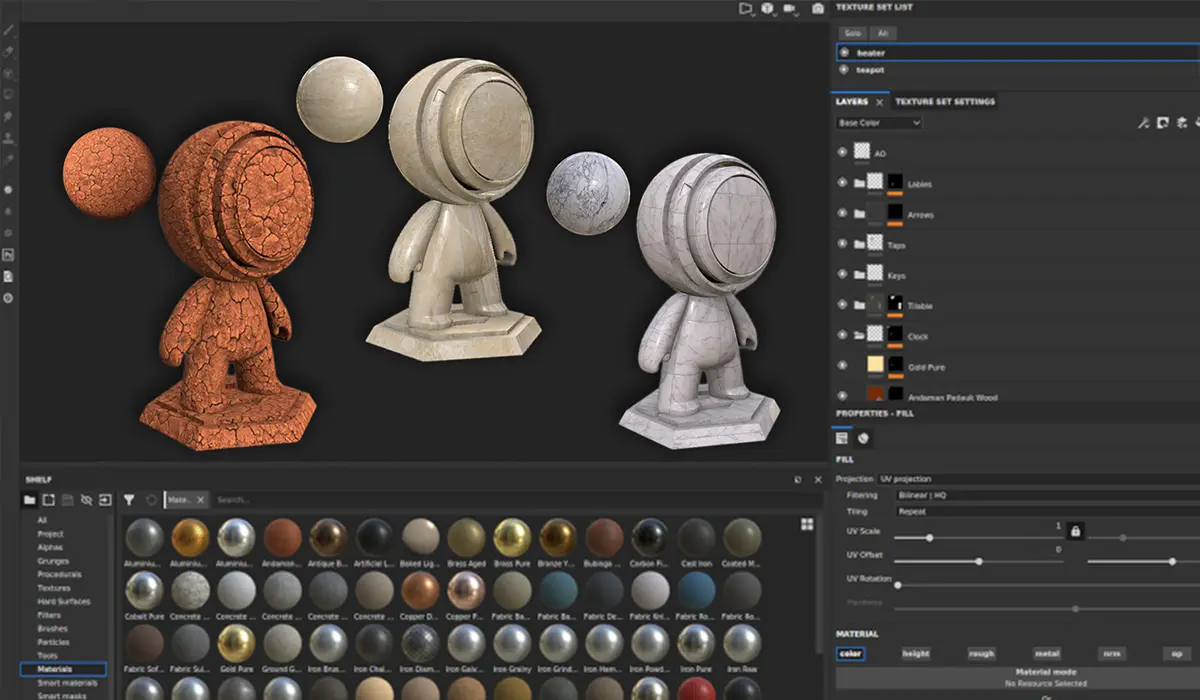1200x700 pixels.
Task: Toggle visibility of heater texture set
Action: (x=845, y=52)
